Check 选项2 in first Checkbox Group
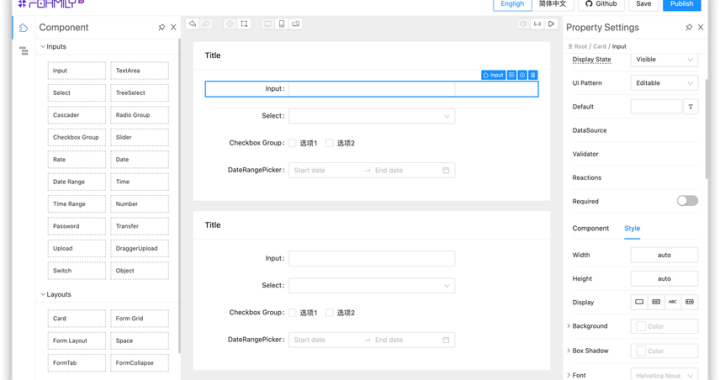720x380 pixels. pos(329,143)
